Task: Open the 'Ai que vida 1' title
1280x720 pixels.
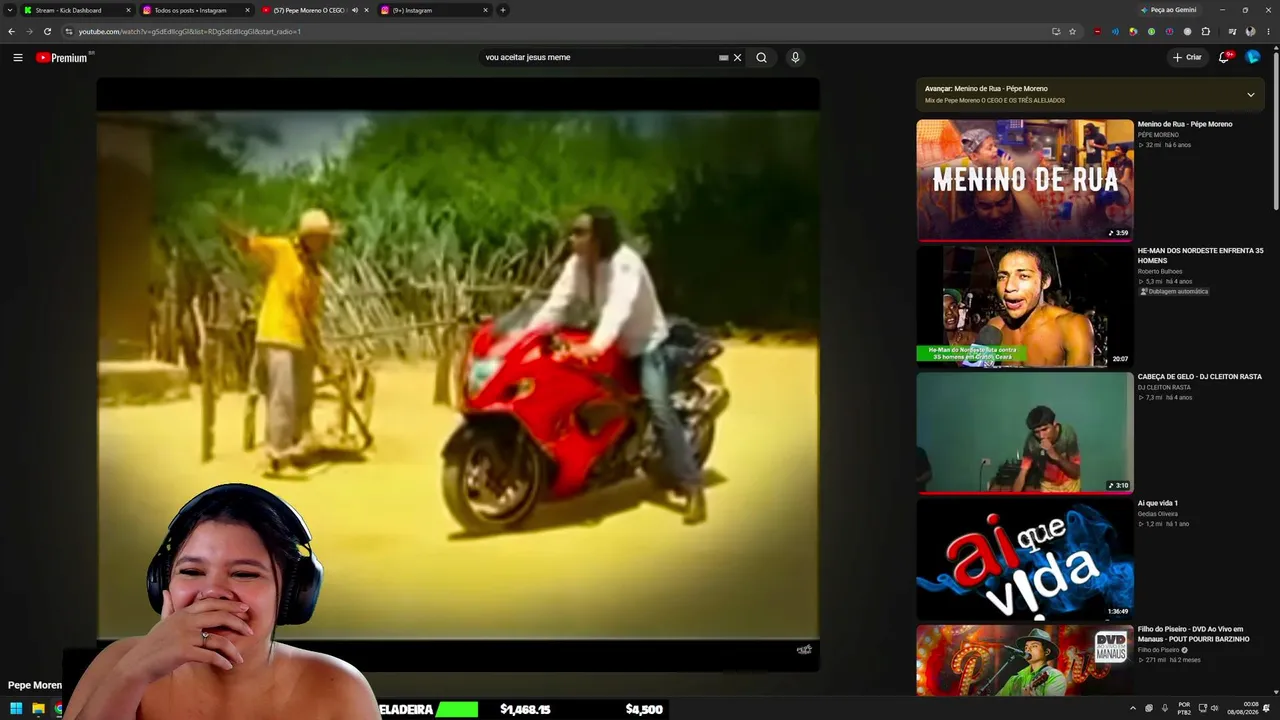Action: coord(1158,503)
